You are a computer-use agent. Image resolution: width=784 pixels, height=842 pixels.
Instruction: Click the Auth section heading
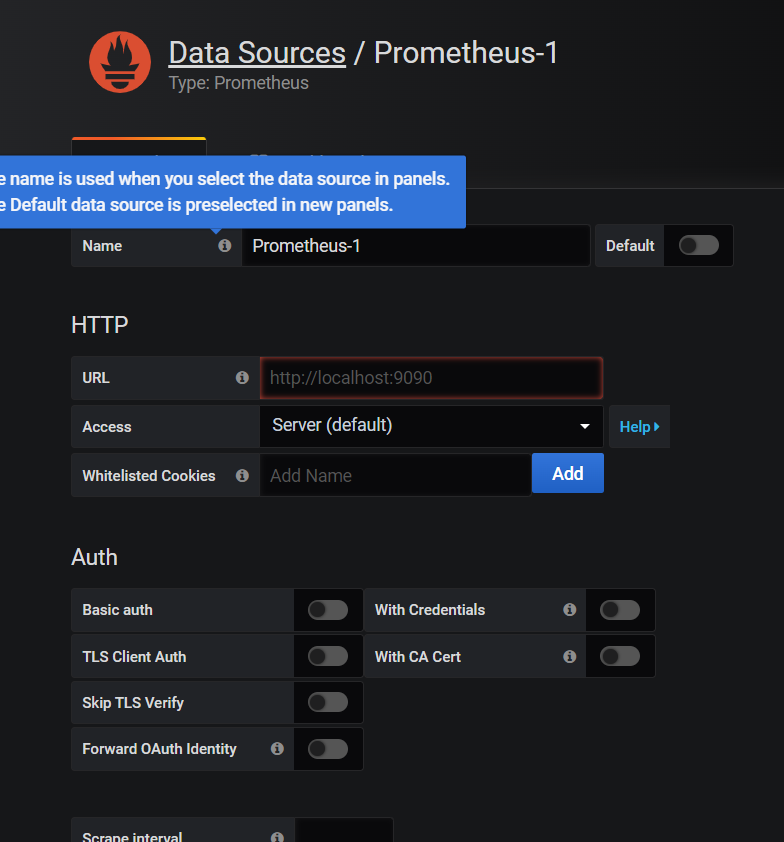pyautogui.click(x=95, y=557)
